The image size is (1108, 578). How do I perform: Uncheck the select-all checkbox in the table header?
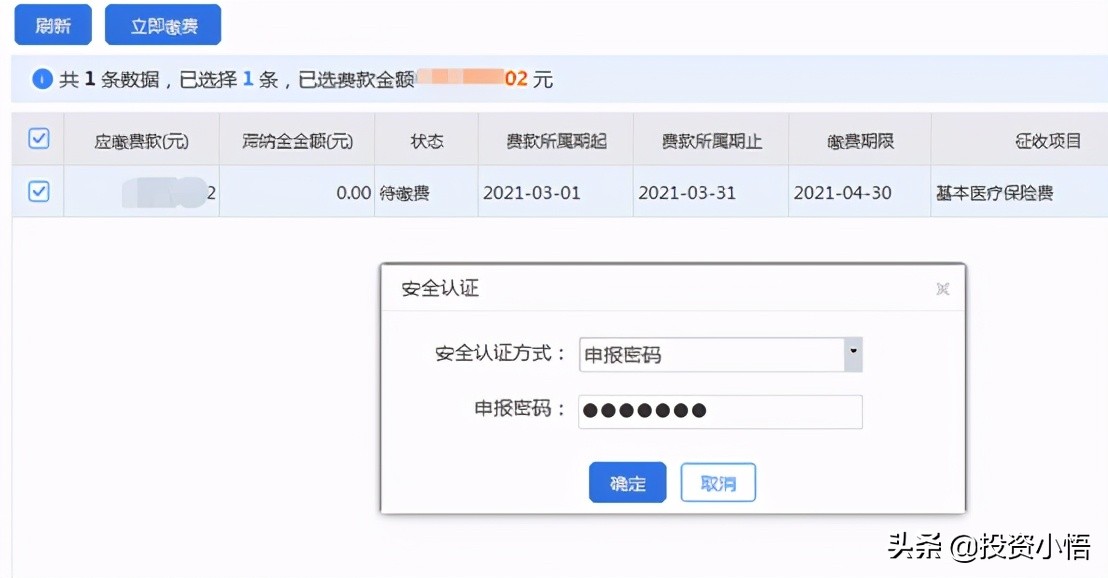coord(37,139)
